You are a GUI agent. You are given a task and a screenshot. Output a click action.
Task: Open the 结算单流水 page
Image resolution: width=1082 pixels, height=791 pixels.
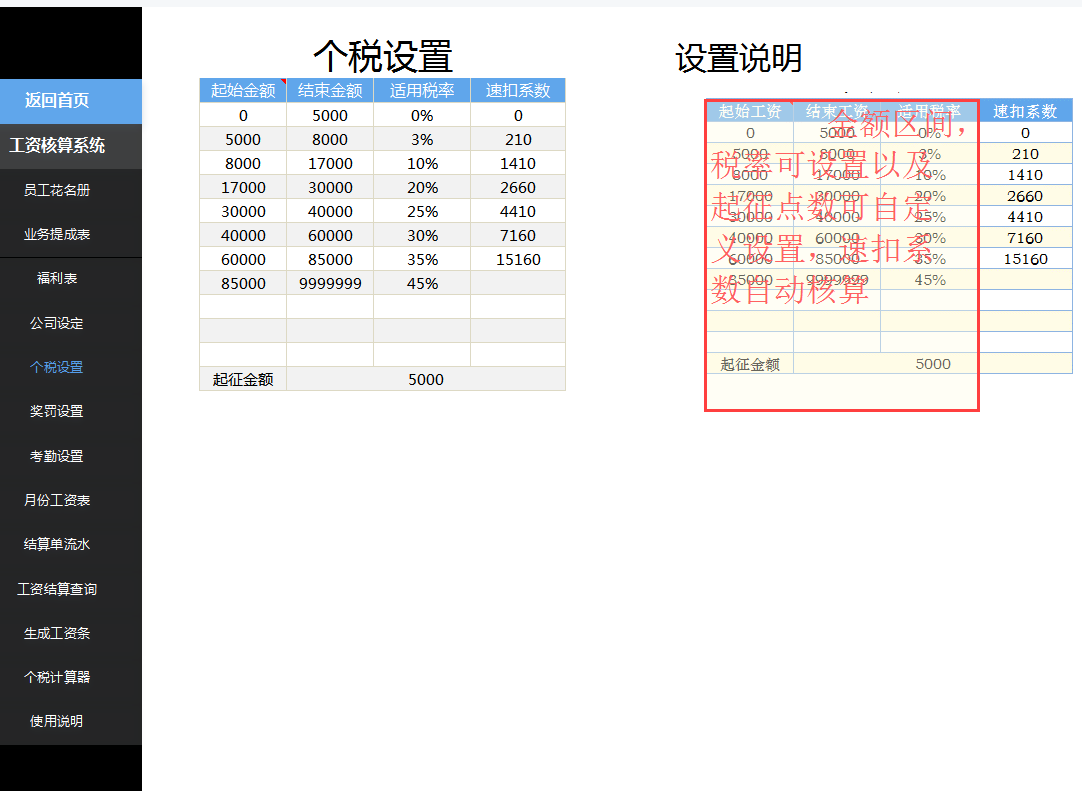tap(55, 544)
